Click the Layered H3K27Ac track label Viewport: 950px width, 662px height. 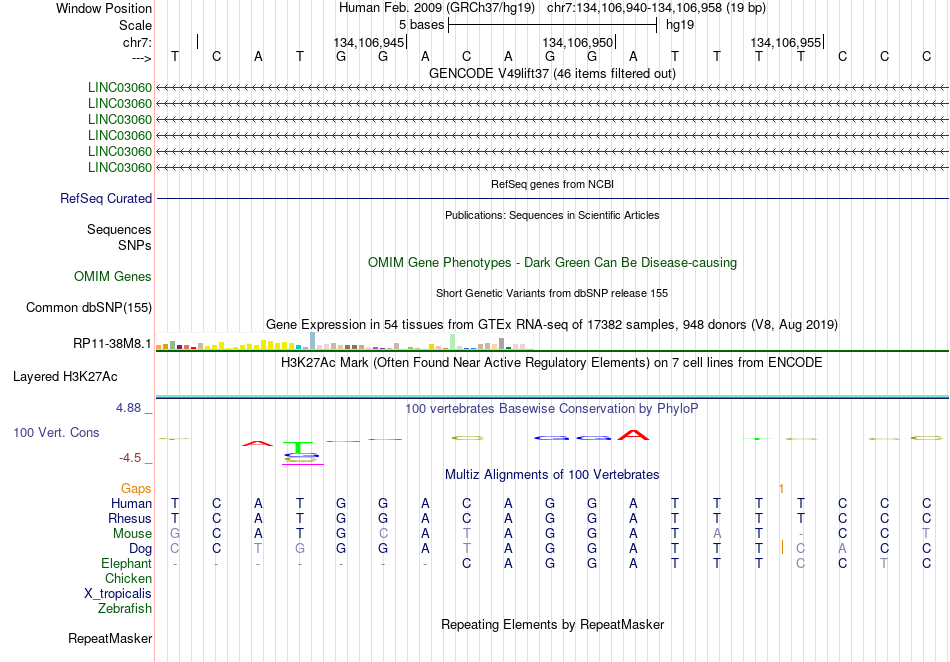point(65,377)
